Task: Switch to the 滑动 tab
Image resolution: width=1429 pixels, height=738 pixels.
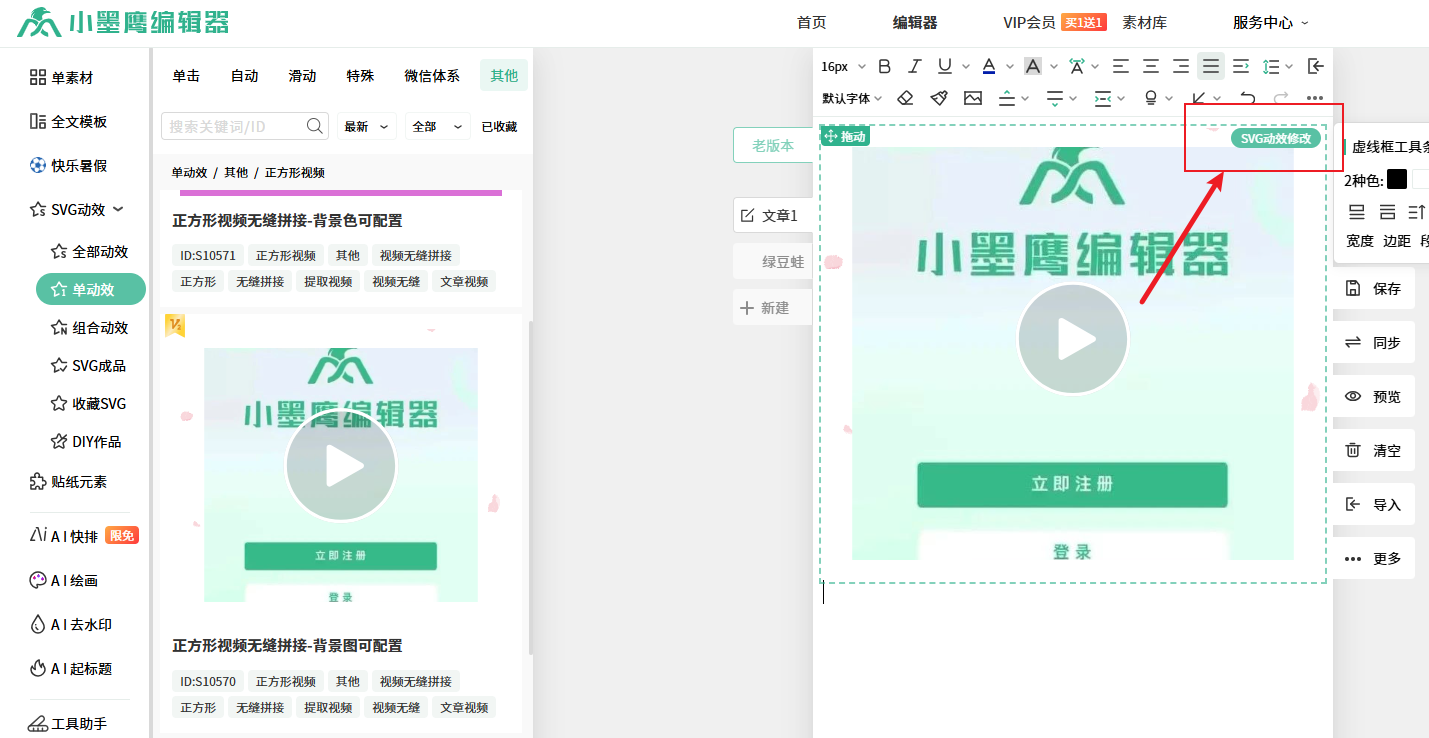Action: (x=302, y=76)
